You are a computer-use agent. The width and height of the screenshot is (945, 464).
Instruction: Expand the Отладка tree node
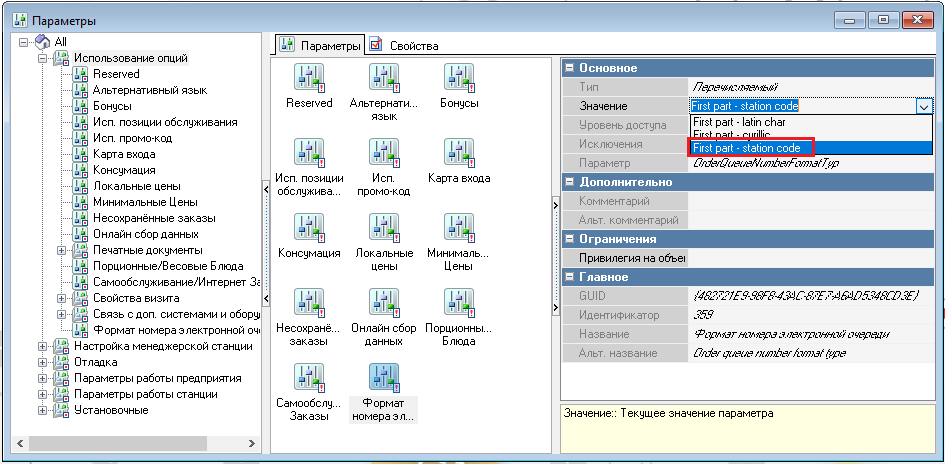(x=43, y=362)
